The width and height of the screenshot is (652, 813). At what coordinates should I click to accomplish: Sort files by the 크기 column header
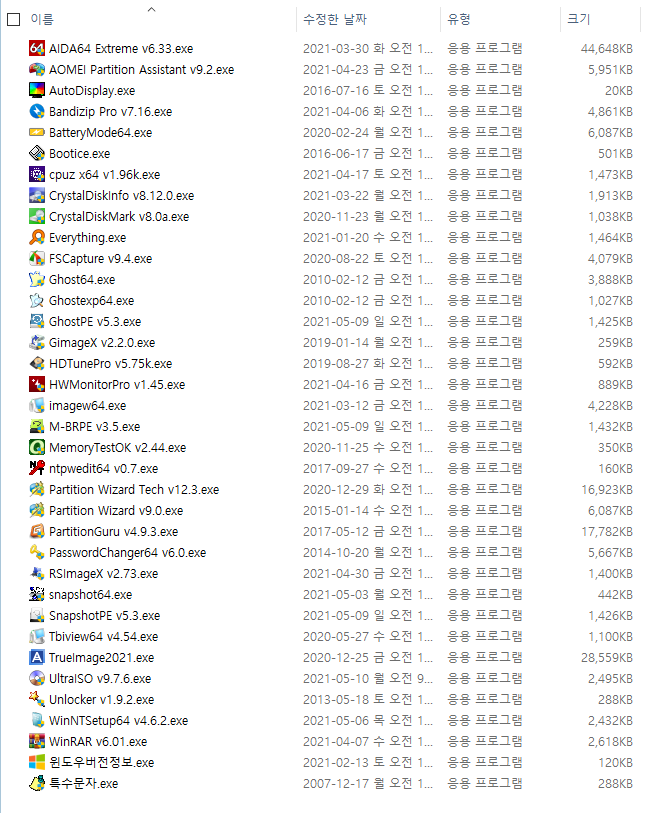pyautogui.click(x=578, y=20)
